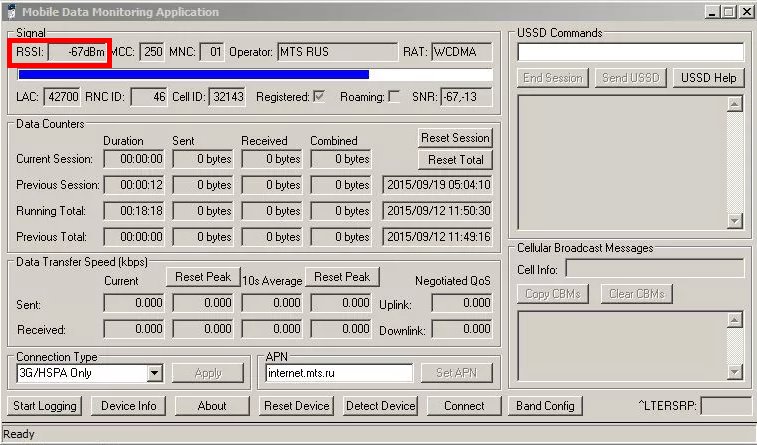This screenshot has height=445, width=757.
Task: Click USSD response scrollbar down arrow
Action: pyautogui.click(x=734, y=221)
